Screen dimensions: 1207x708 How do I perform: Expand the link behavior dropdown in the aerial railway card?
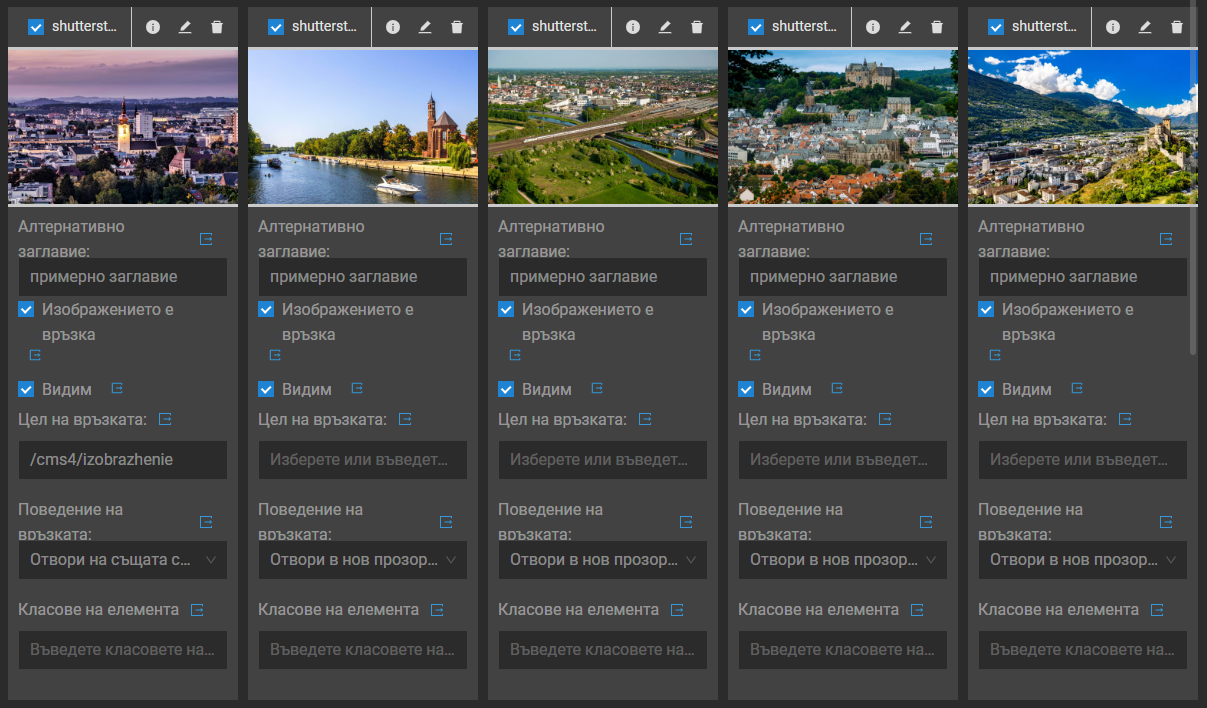[x=603, y=560]
